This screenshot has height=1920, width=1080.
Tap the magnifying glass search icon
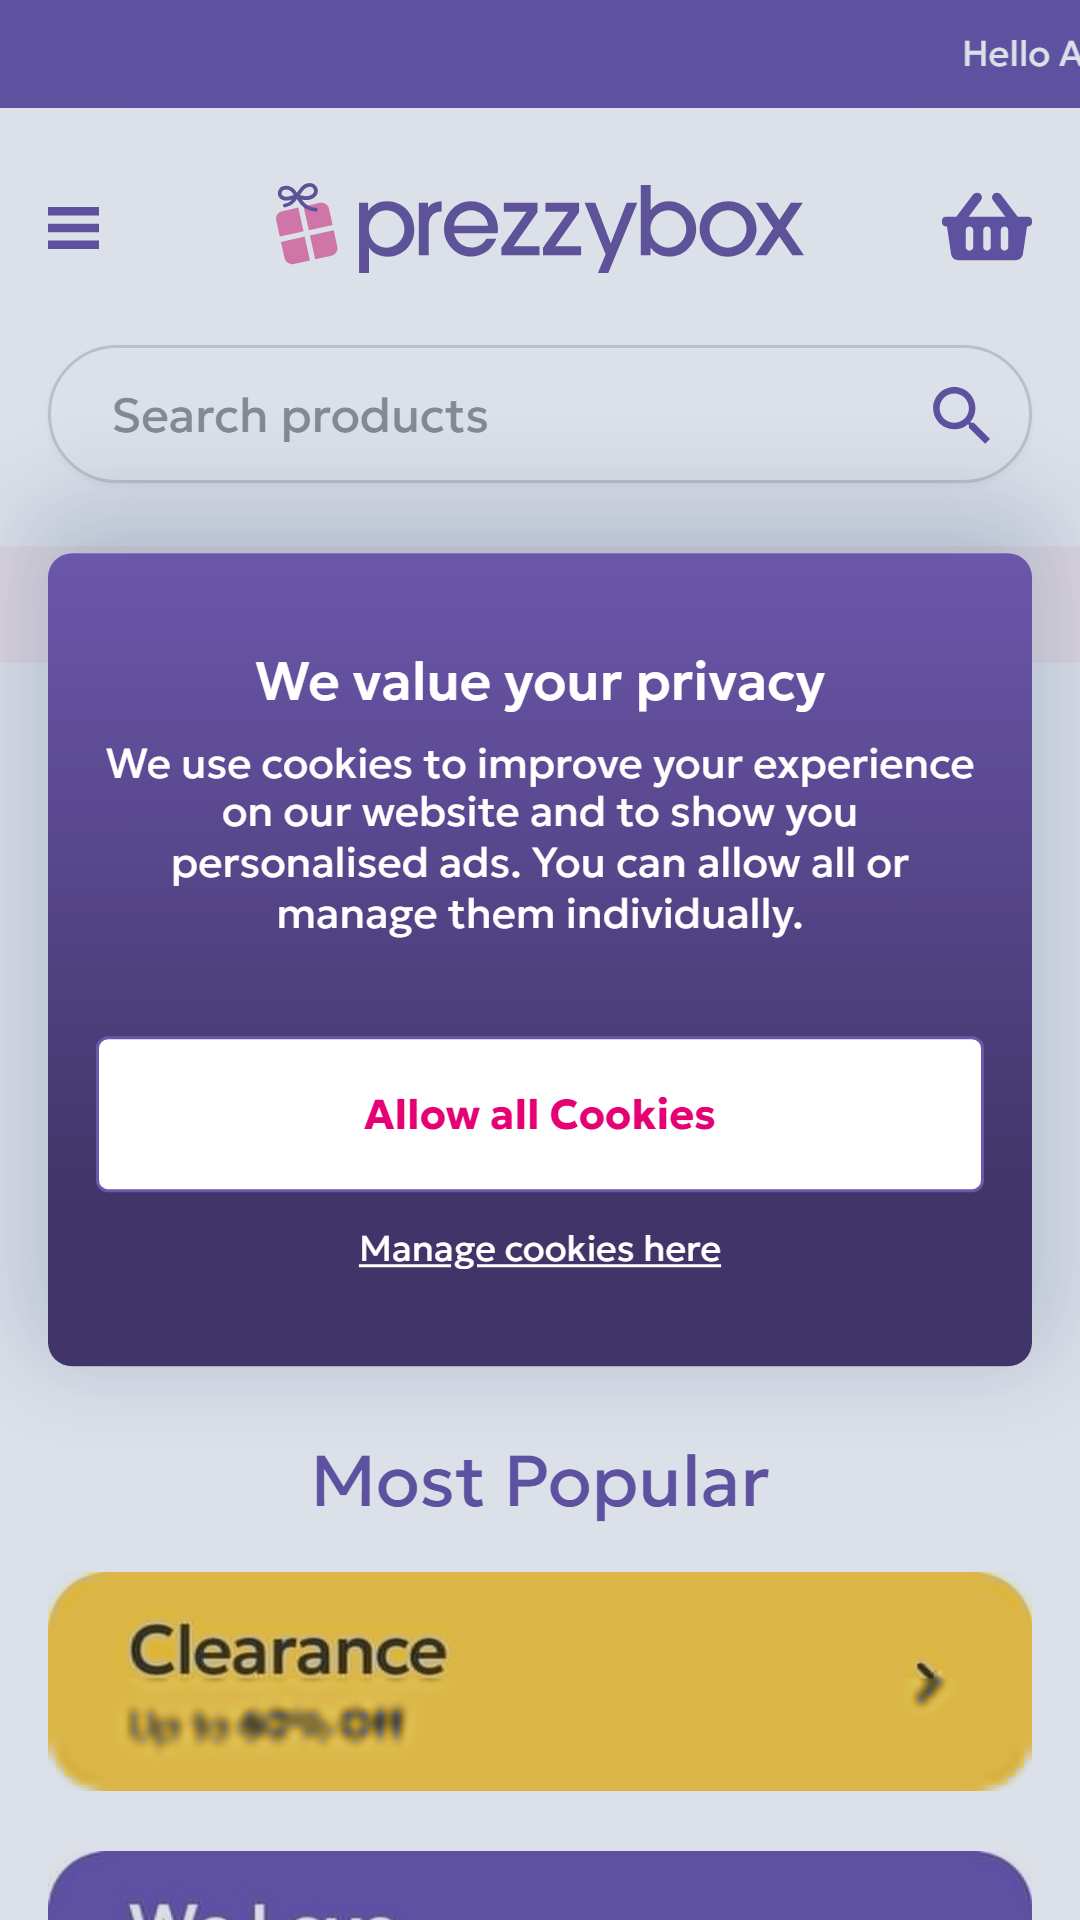tap(961, 414)
